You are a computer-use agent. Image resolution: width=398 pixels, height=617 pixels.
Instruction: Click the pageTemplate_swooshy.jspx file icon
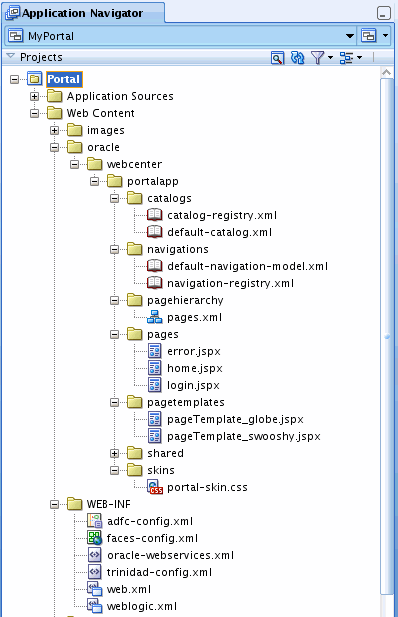coord(154,436)
